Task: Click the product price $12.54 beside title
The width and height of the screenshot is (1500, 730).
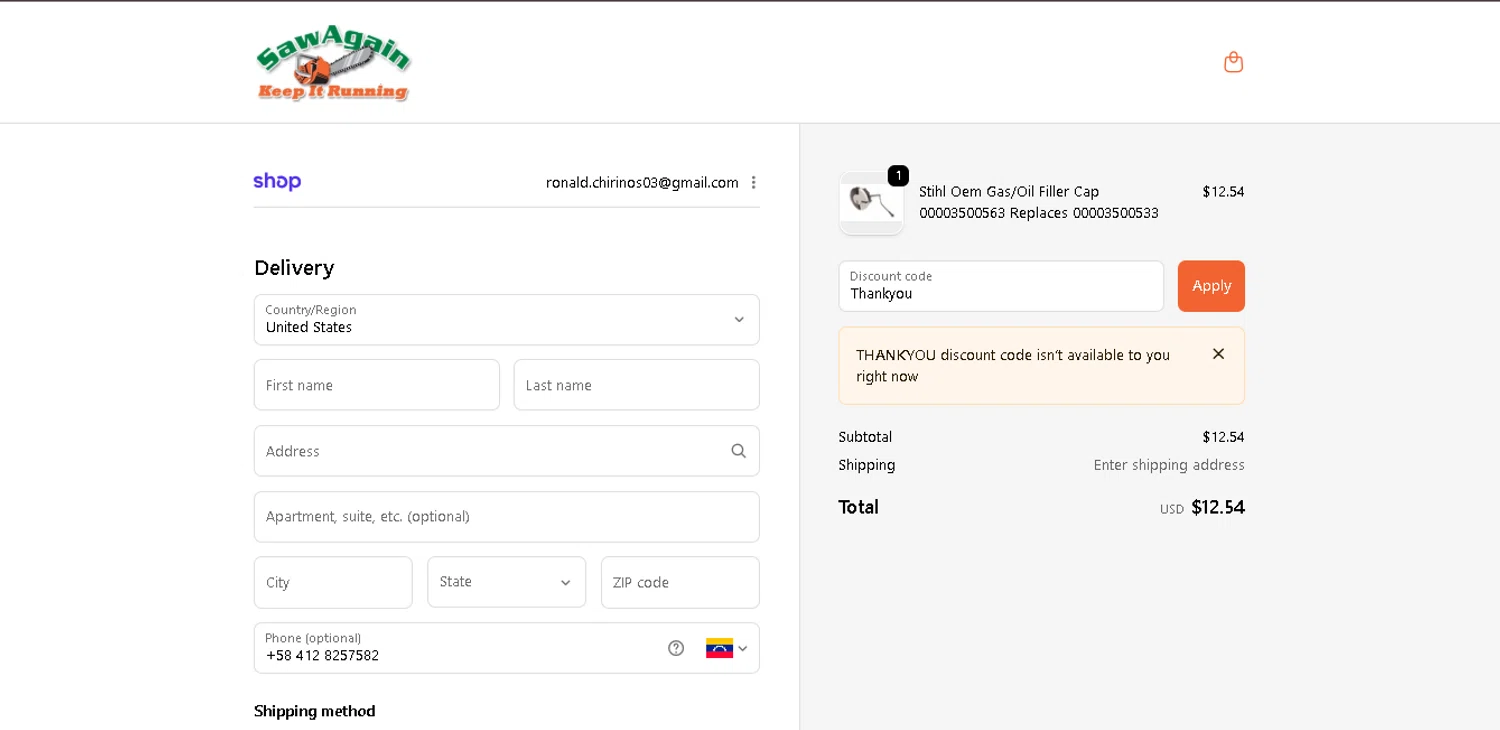Action: point(1223,191)
